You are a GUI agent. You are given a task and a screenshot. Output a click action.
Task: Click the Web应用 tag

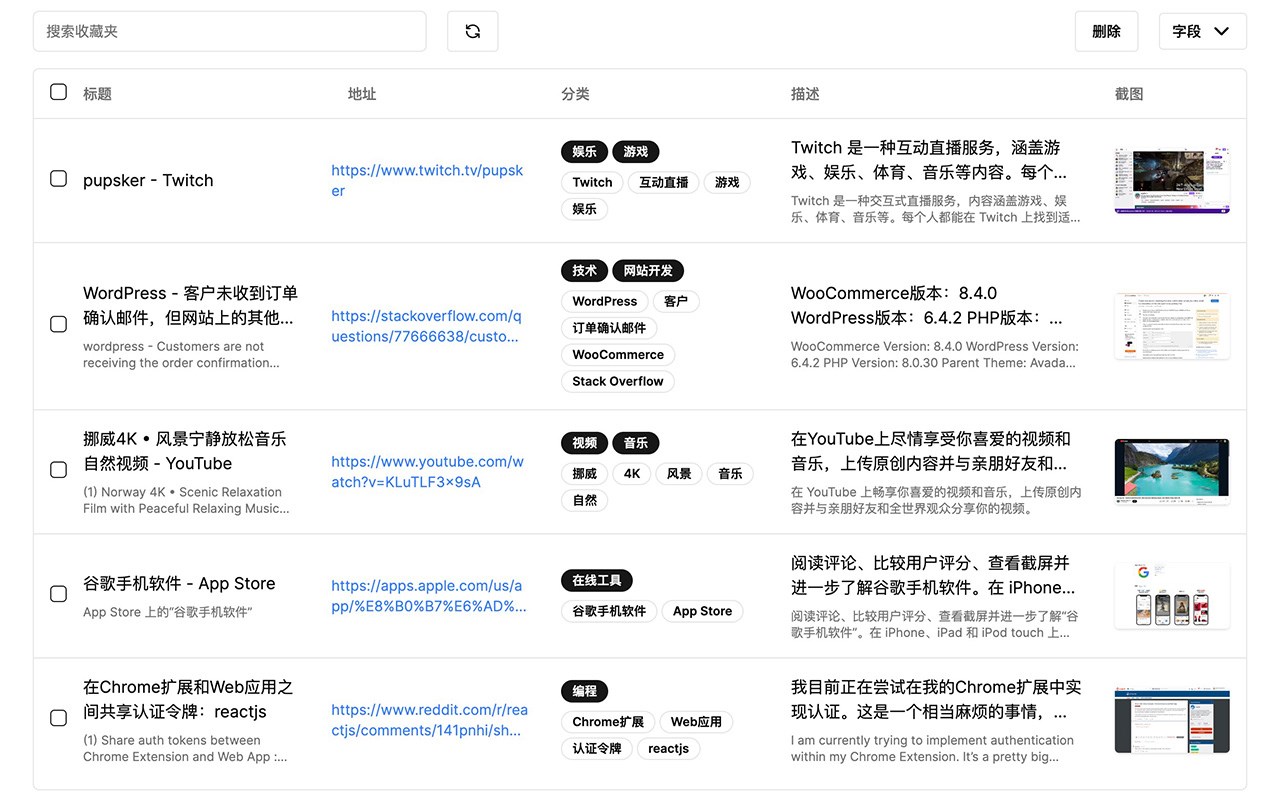click(696, 722)
